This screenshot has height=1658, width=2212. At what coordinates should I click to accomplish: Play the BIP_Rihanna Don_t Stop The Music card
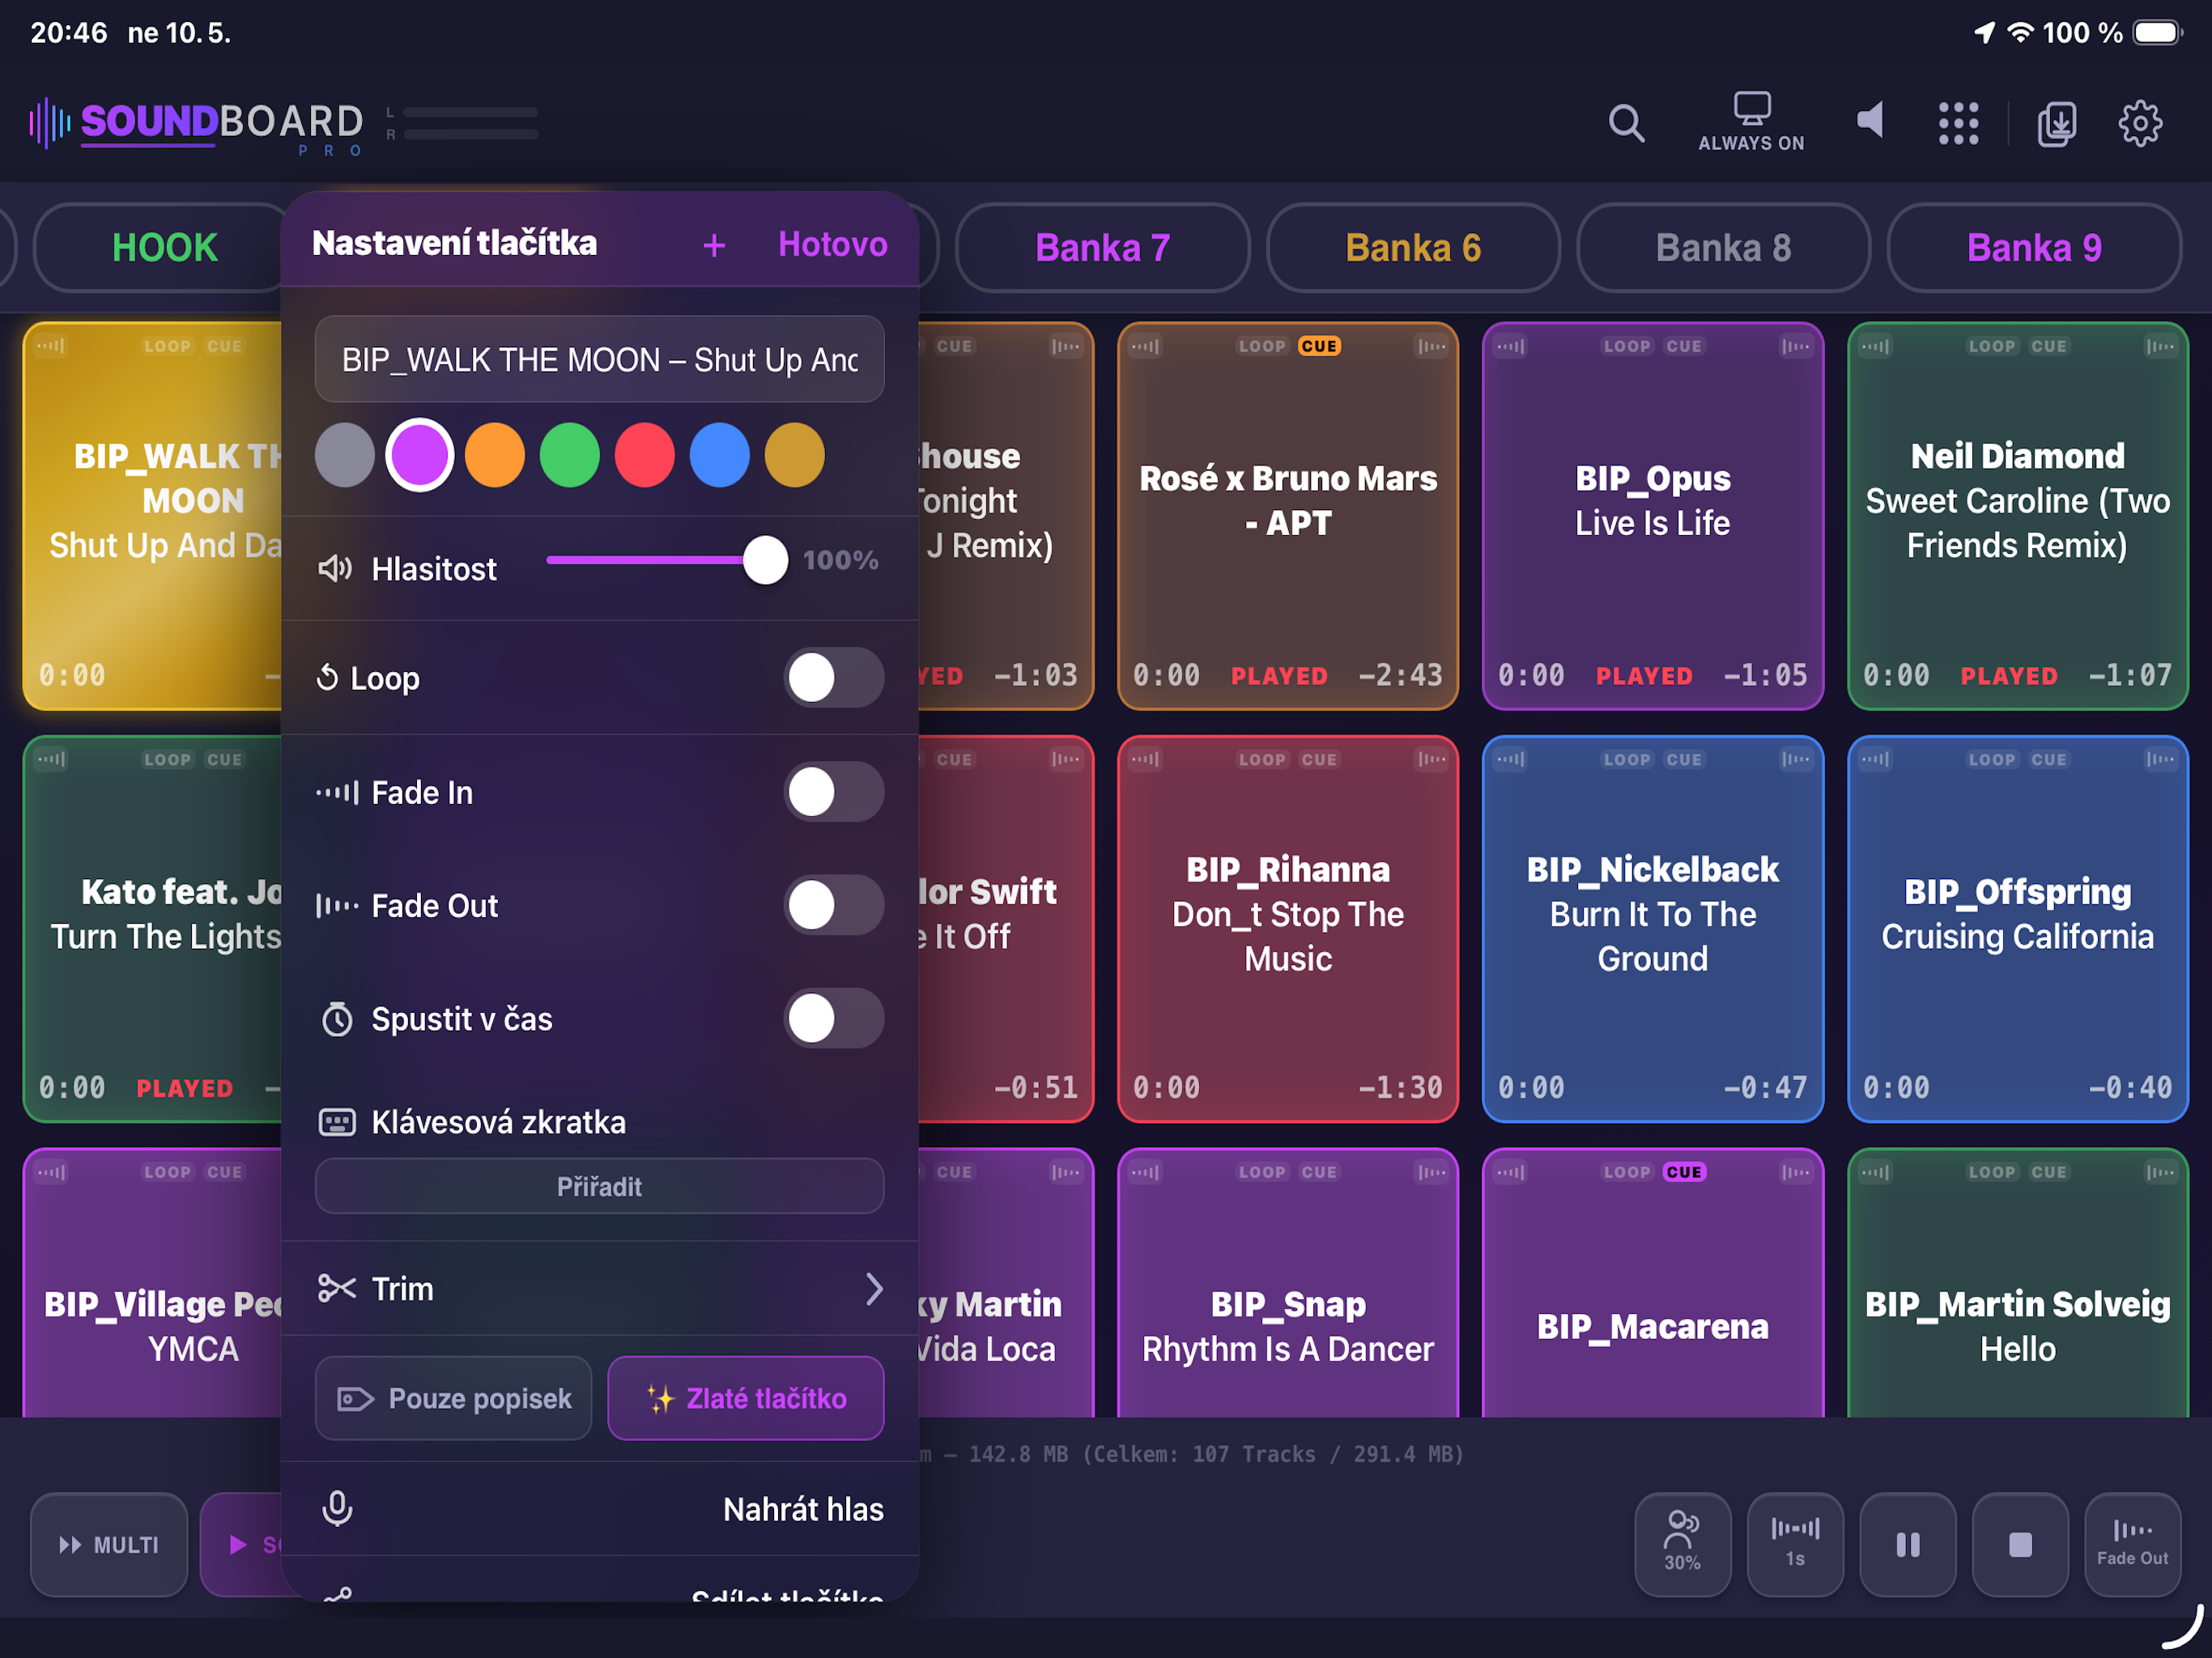1288,929
